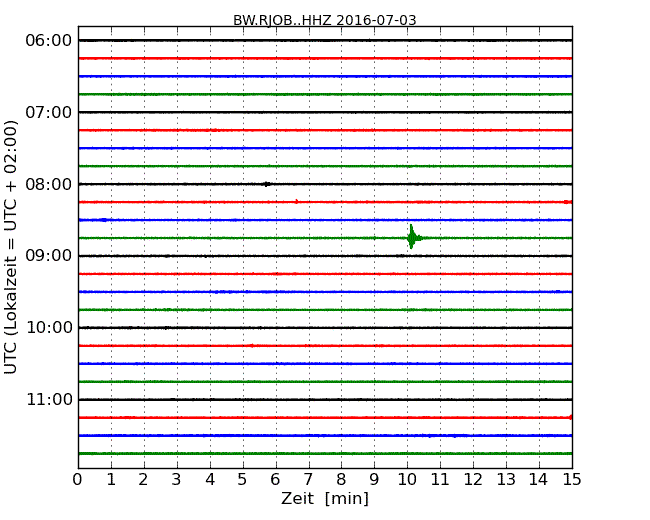This screenshot has height=520, width=650.
Task: Select the 10:00 y-axis tick label
Action: [x=49, y=328]
